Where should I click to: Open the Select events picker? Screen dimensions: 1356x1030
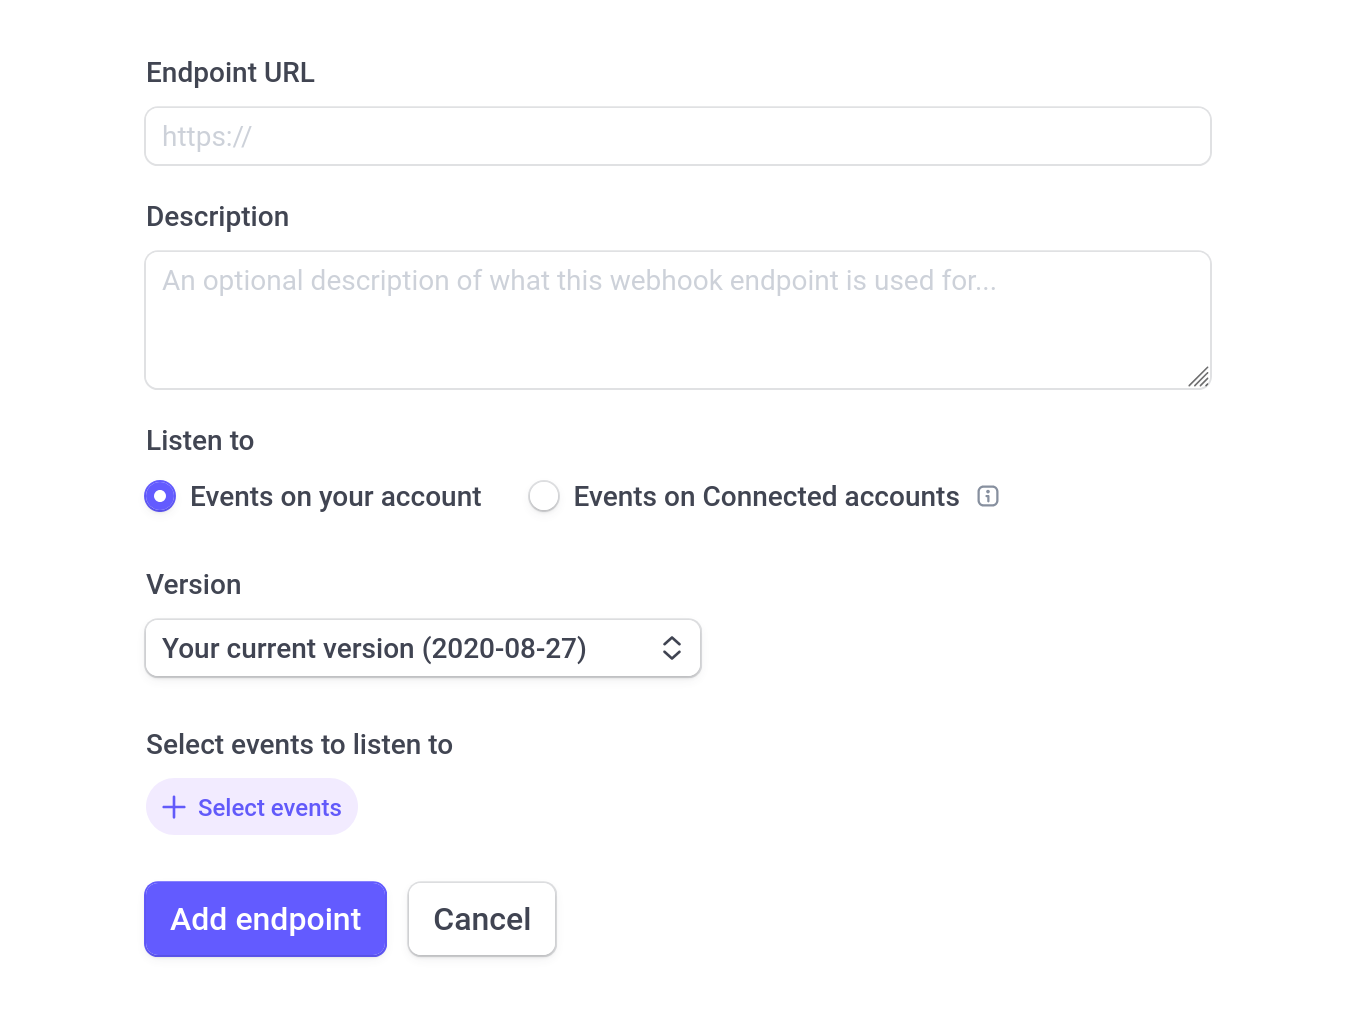[251, 807]
